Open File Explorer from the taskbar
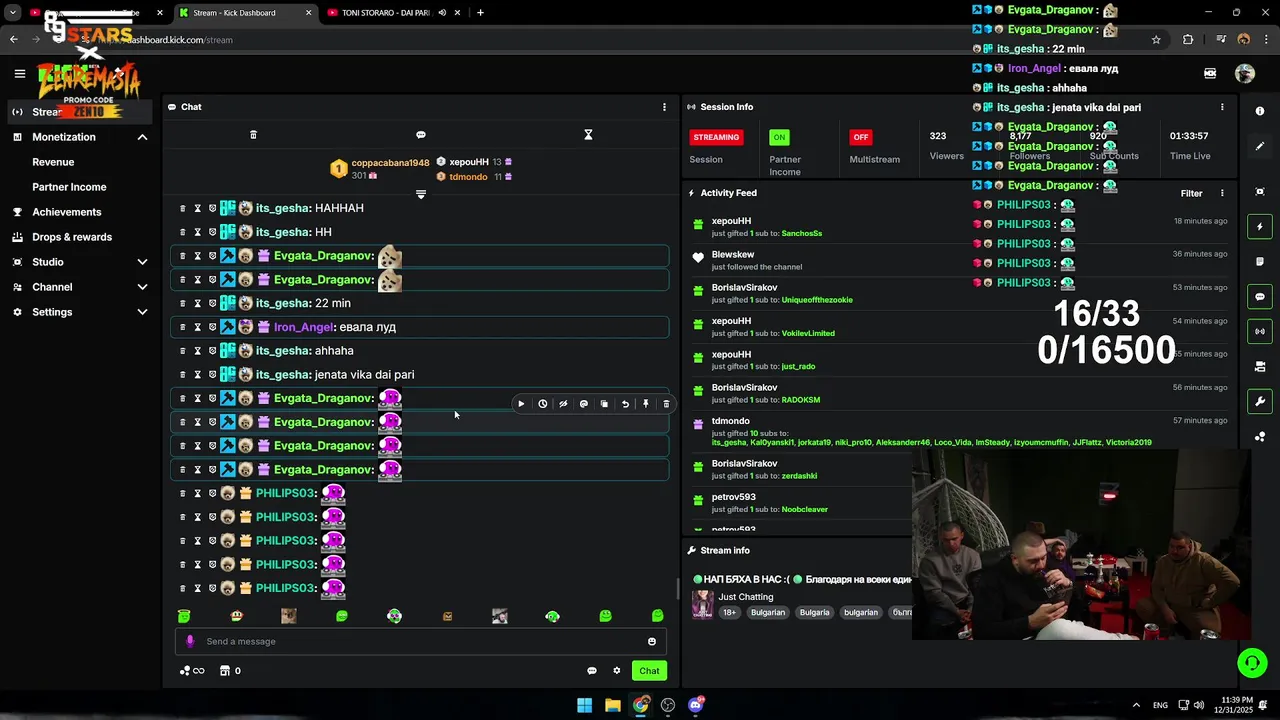This screenshot has height=720, width=1280. (x=613, y=705)
